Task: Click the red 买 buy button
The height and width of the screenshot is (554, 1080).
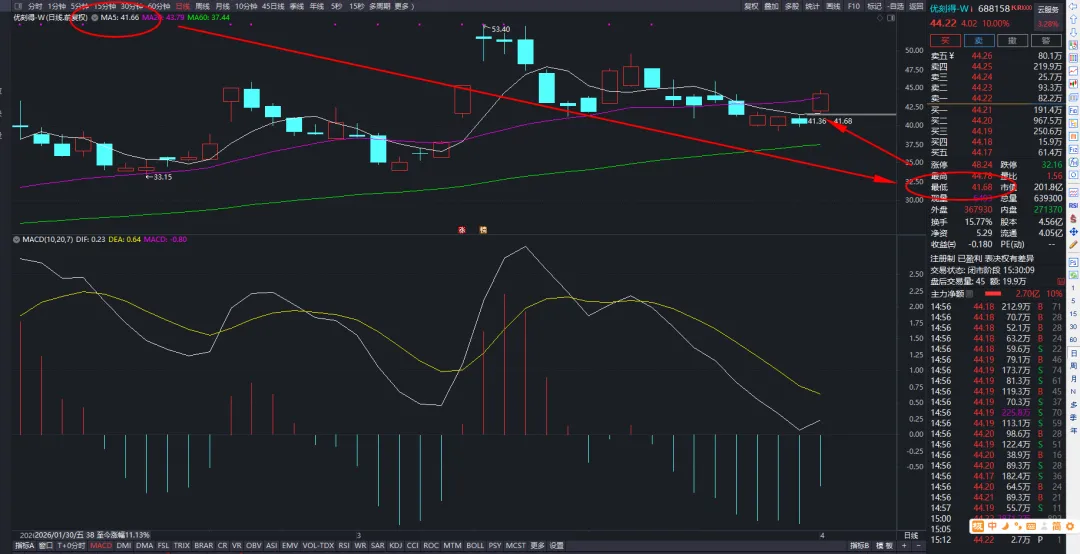Action: [x=944, y=41]
